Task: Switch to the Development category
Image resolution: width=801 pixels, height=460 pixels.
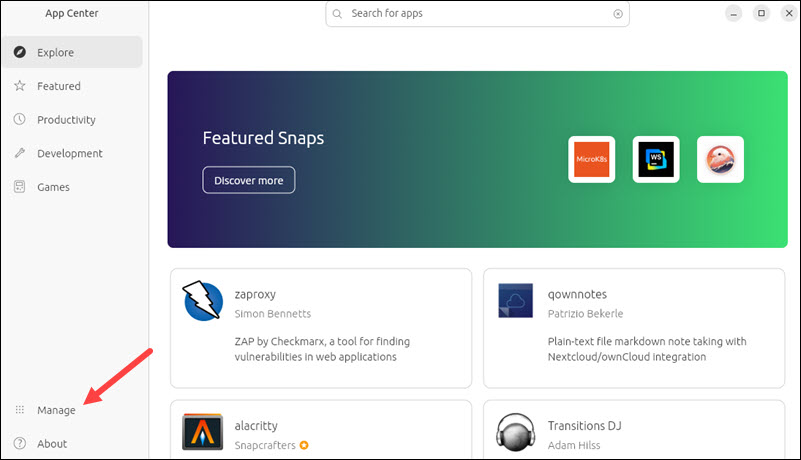Action: [x=72, y=153]
